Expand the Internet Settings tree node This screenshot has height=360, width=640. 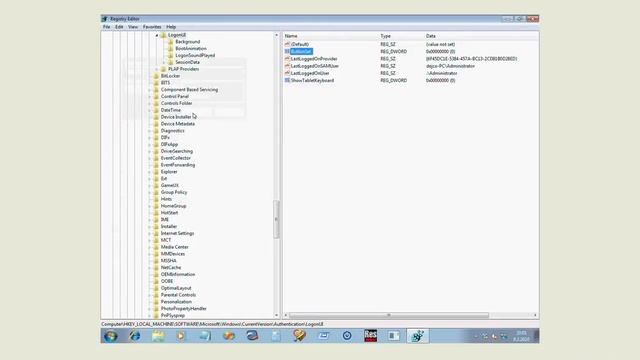[149, 233]
